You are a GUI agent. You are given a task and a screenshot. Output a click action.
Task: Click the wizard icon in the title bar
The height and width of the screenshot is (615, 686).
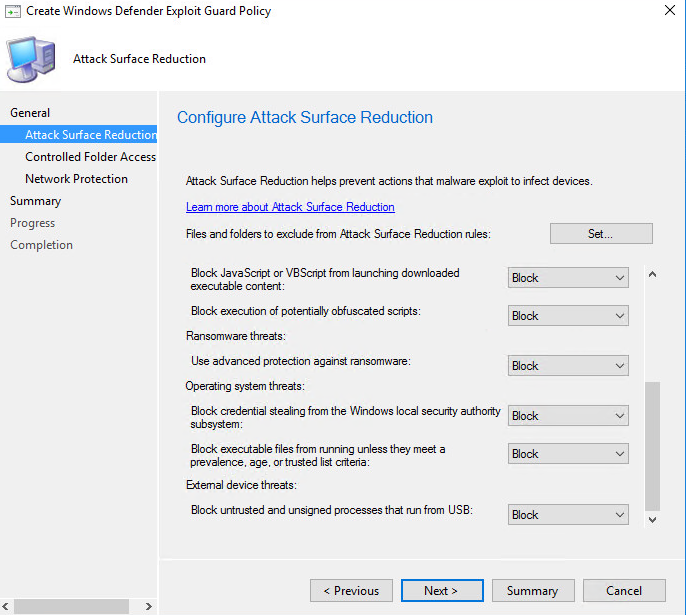[13, 11]
